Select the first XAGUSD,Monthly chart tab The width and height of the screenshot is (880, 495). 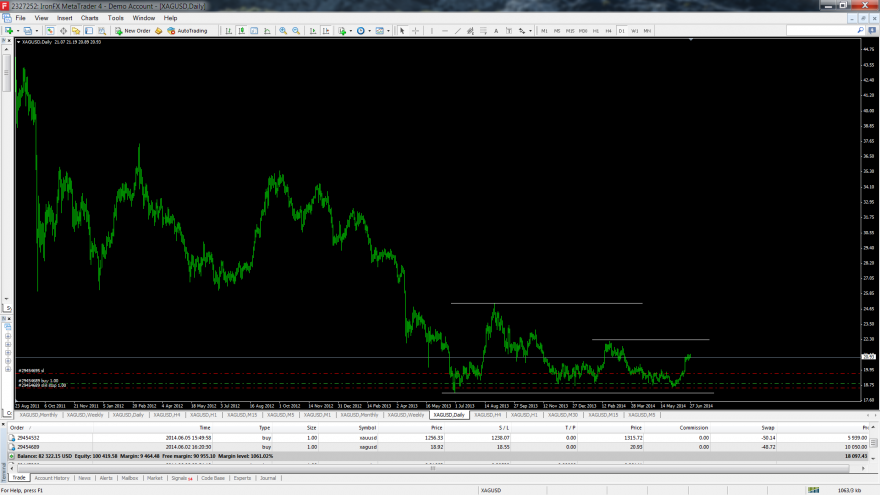pyautogui.click(x=39, y=415)
